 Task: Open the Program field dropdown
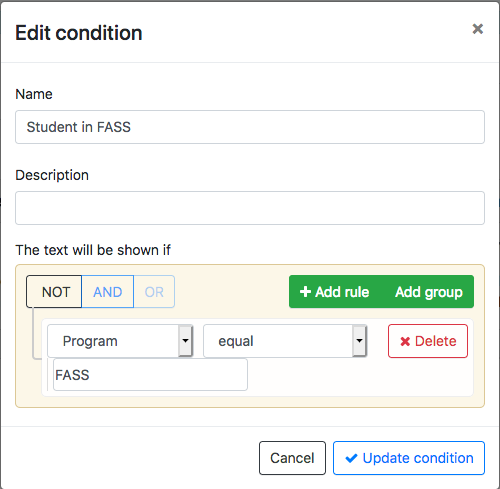(120, 341)
